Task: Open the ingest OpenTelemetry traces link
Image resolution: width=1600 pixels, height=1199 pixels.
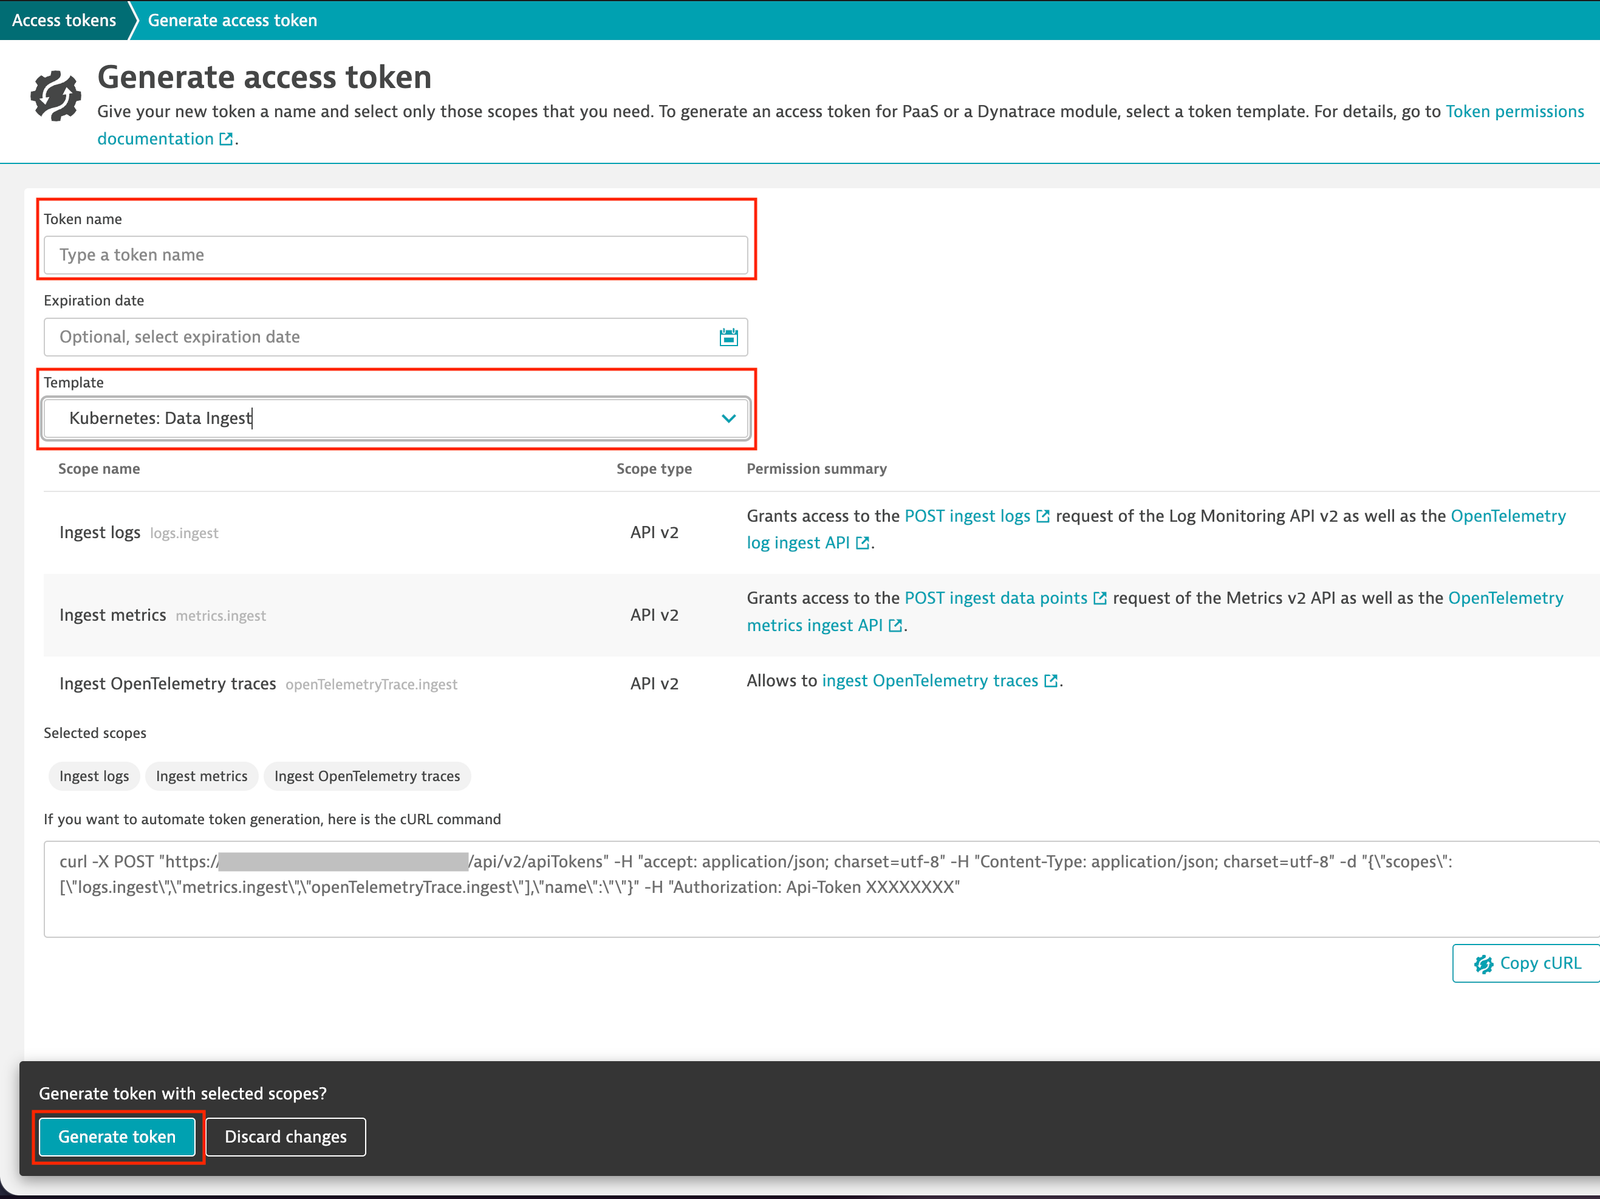Action: [x=930, y=681]
